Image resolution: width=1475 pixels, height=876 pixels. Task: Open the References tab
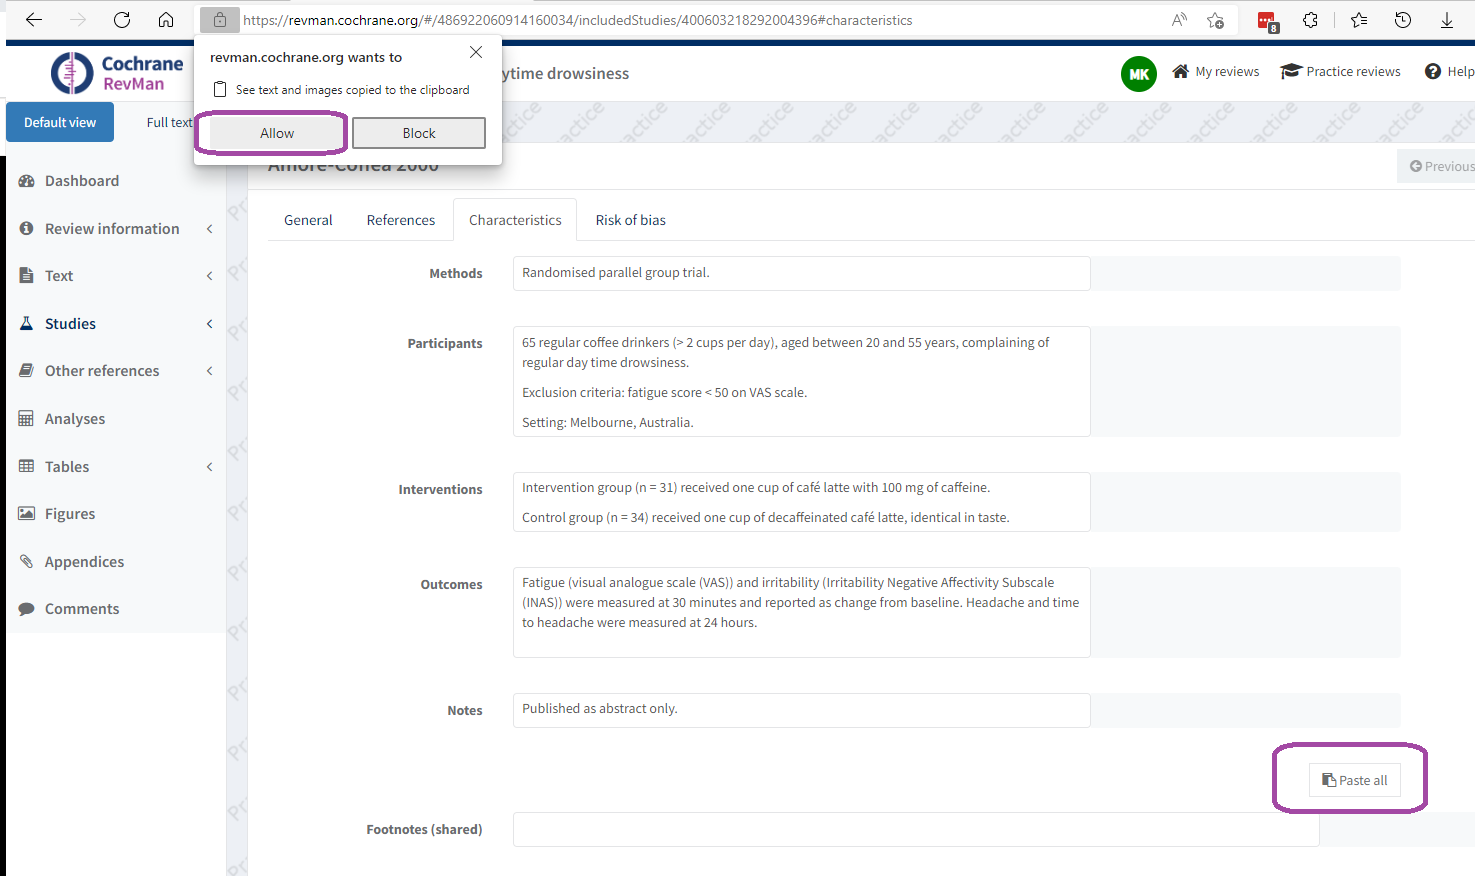[400, 220]
